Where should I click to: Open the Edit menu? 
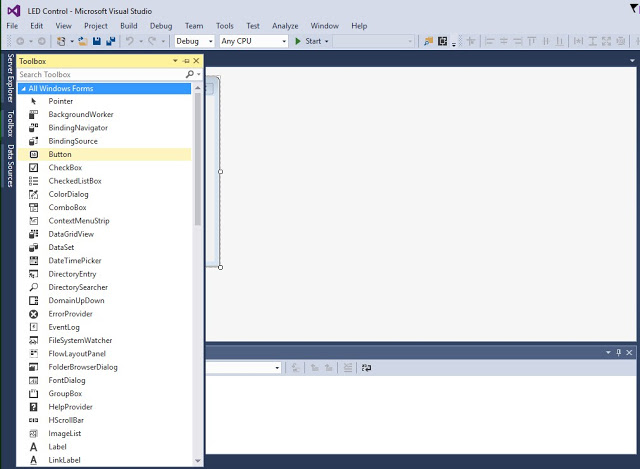click(36, 26)
